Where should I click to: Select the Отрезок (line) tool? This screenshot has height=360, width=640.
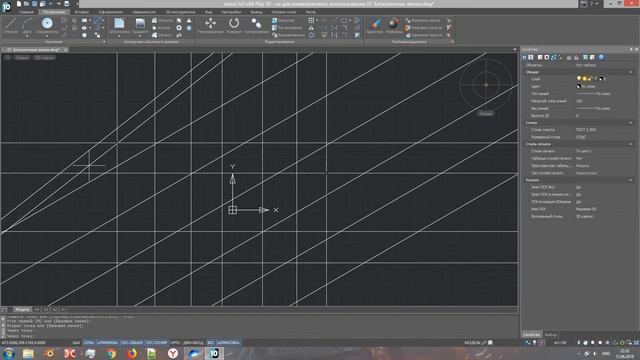pyautogui.click(x=11, y=24)
